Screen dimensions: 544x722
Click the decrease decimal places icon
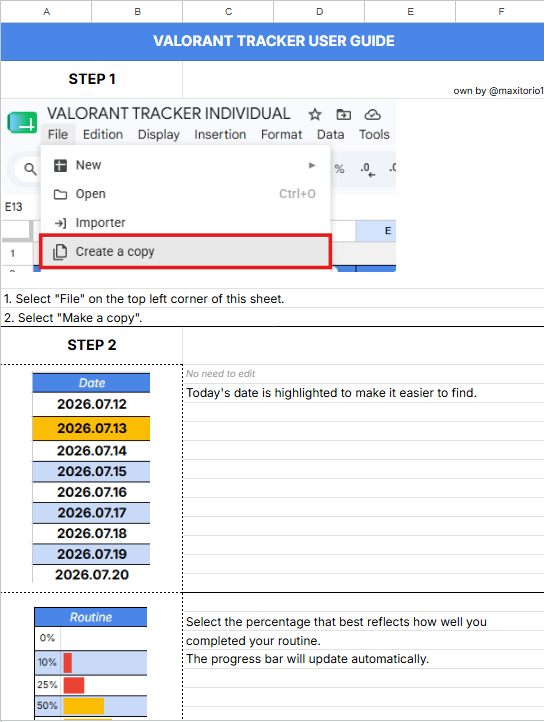(368, 169)
